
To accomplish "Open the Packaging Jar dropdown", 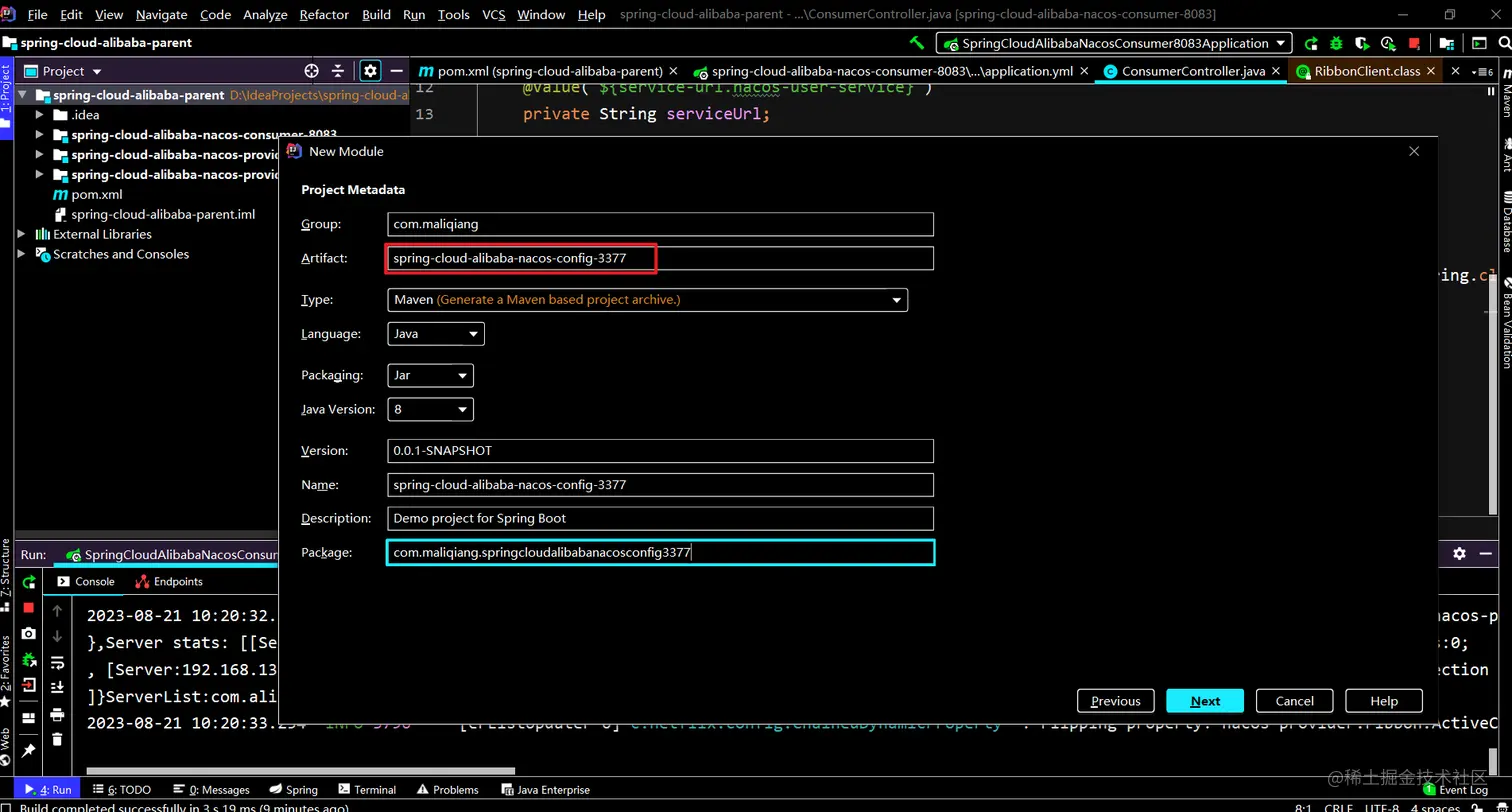I will pos(430,376).
